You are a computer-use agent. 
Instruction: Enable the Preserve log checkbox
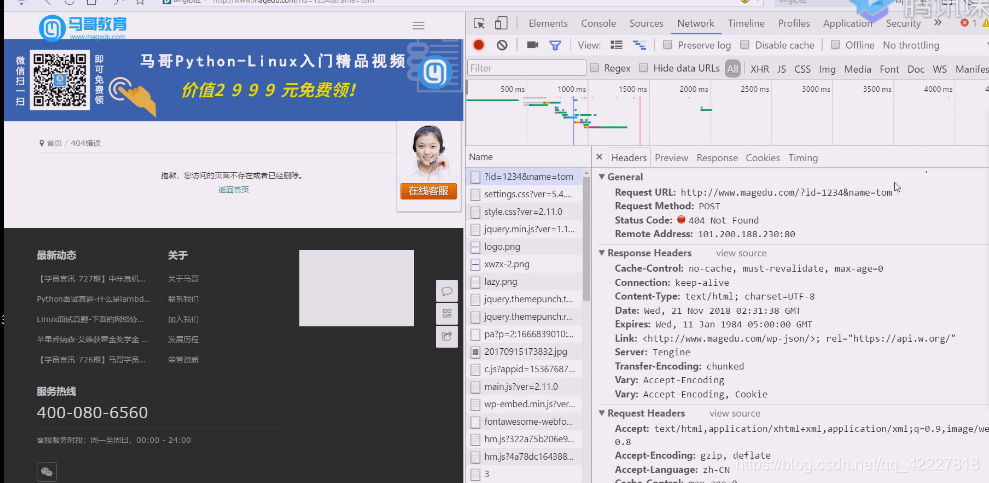667,45
